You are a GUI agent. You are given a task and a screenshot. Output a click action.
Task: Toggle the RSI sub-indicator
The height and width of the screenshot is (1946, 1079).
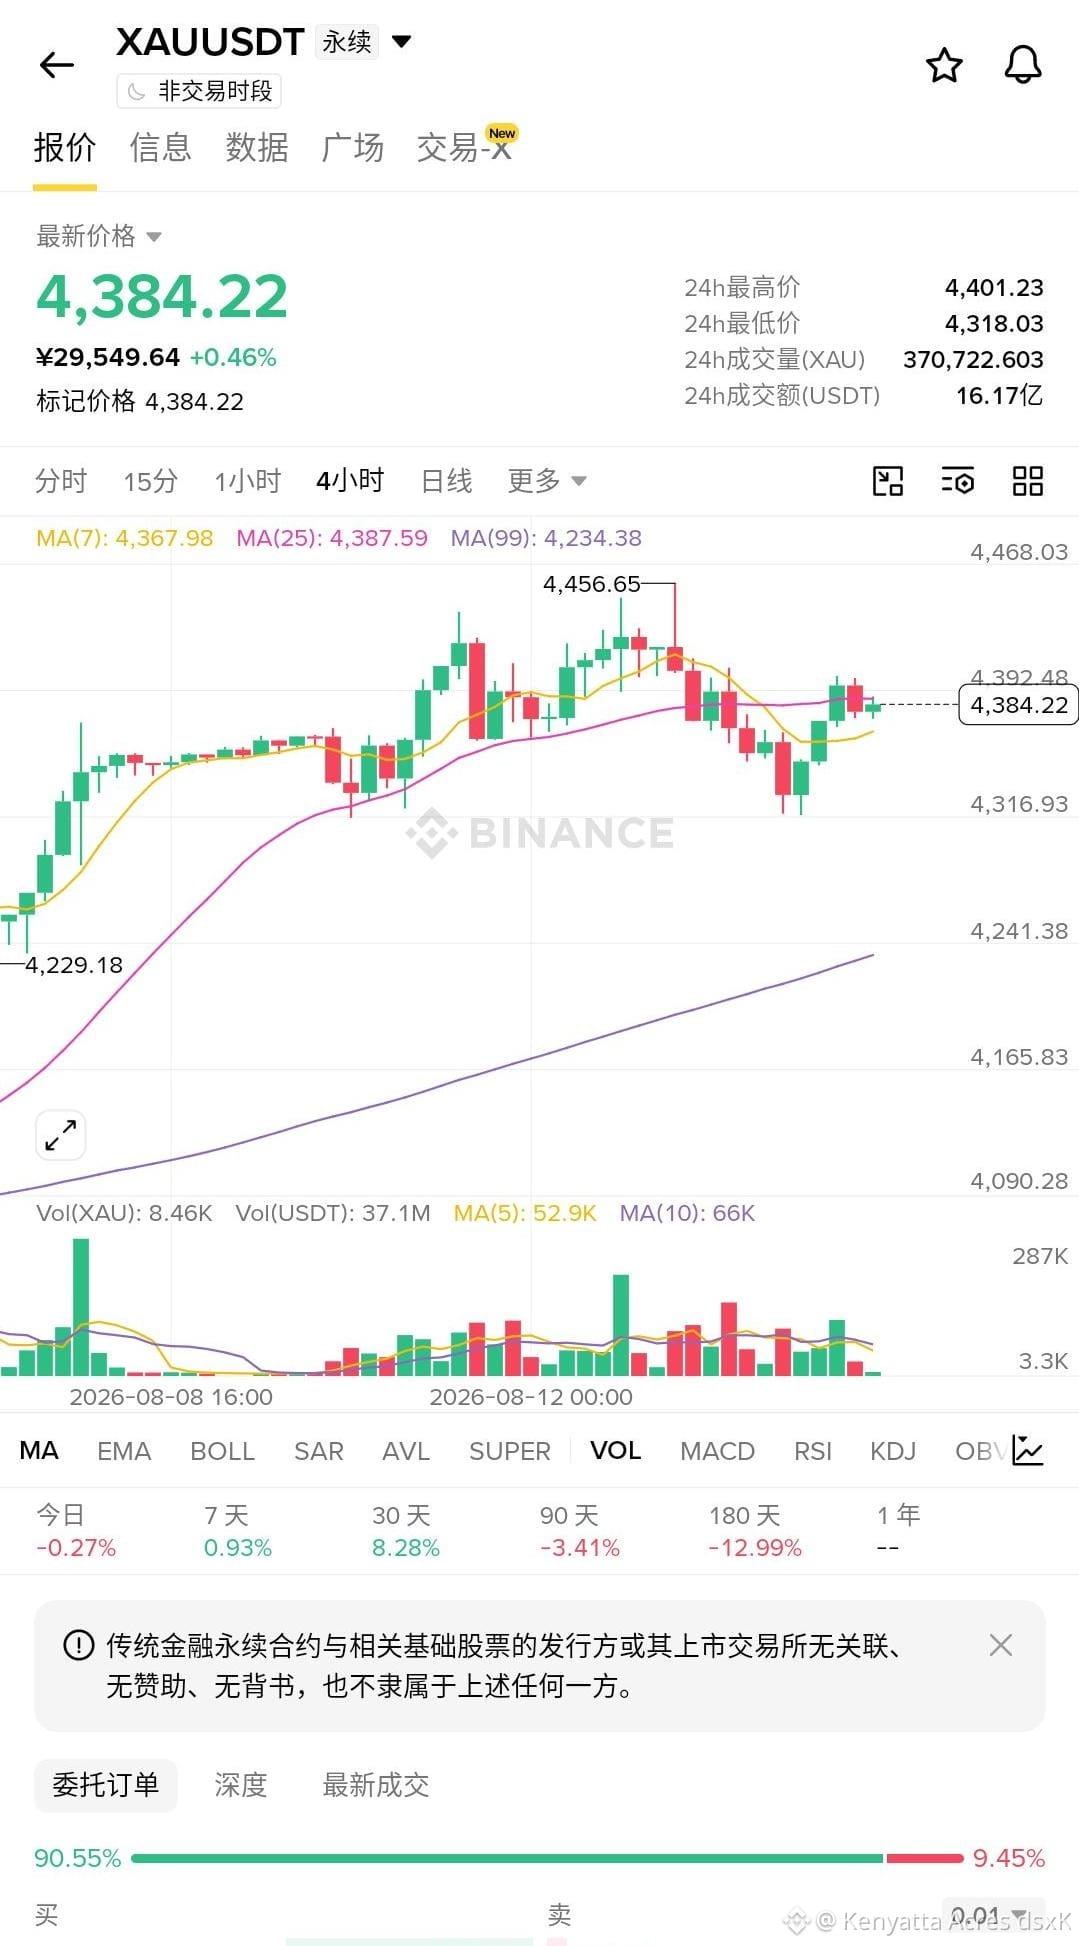tap(813, 1450)
